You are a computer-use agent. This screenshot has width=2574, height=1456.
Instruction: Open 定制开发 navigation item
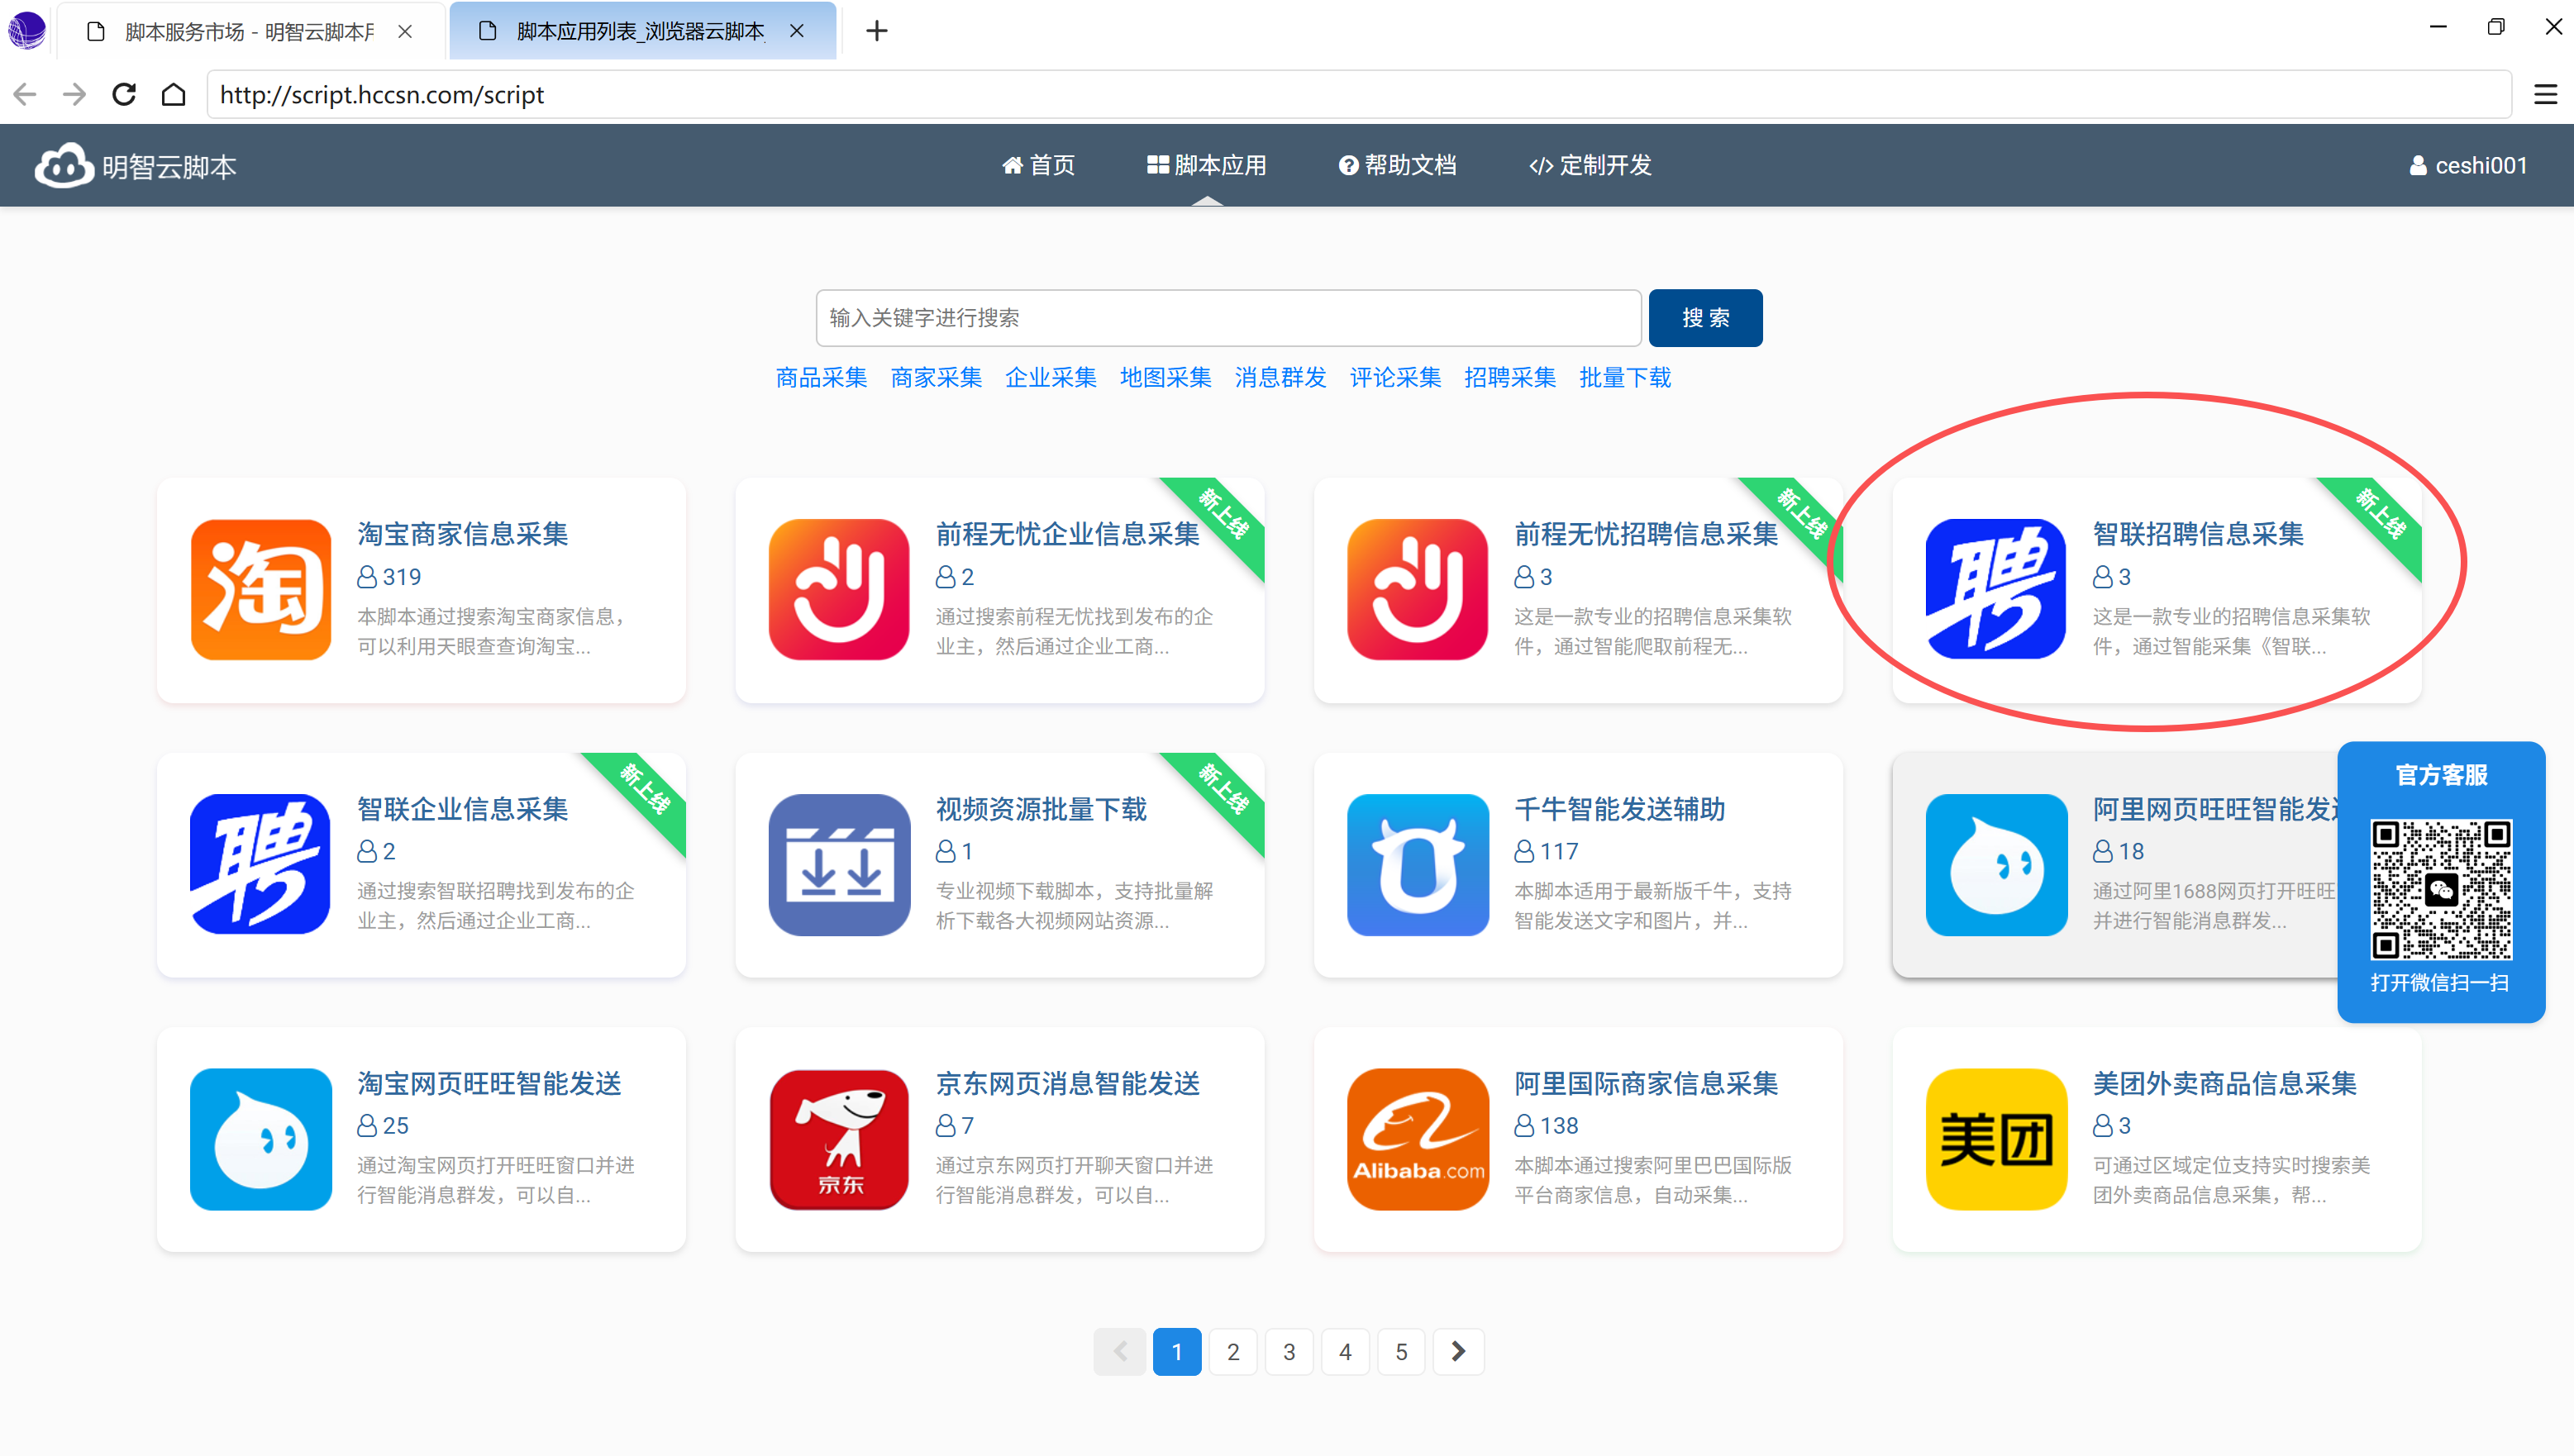coord(1590,165)
